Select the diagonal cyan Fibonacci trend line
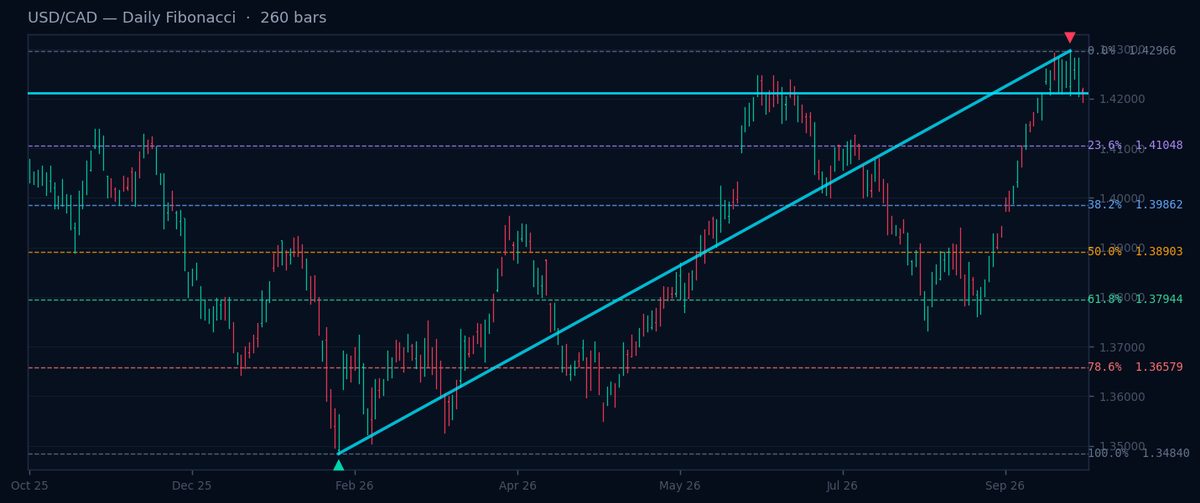The height and width of the screenshot is (503, 1200). [704, 252]
